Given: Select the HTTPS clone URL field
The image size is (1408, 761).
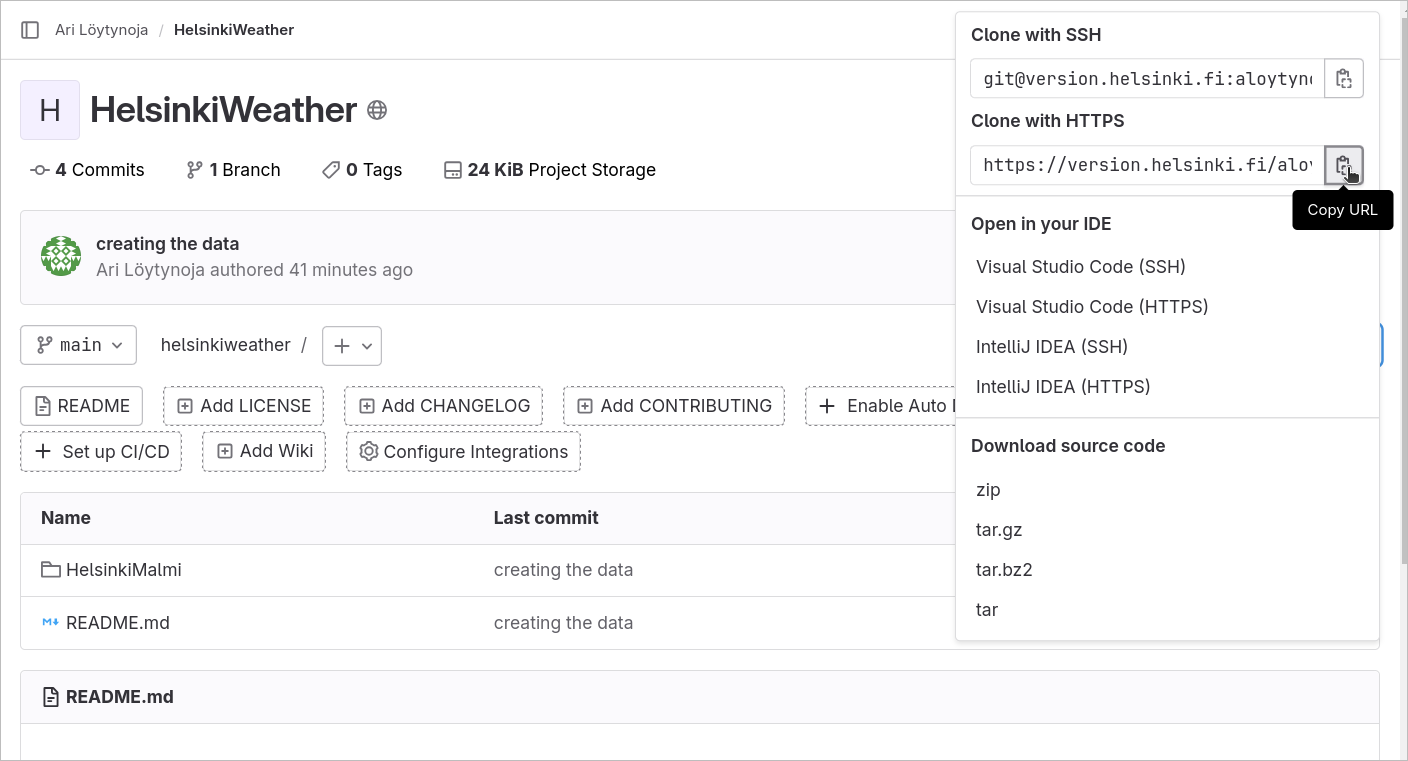Looking at the screenshot, I should 1147,165.
